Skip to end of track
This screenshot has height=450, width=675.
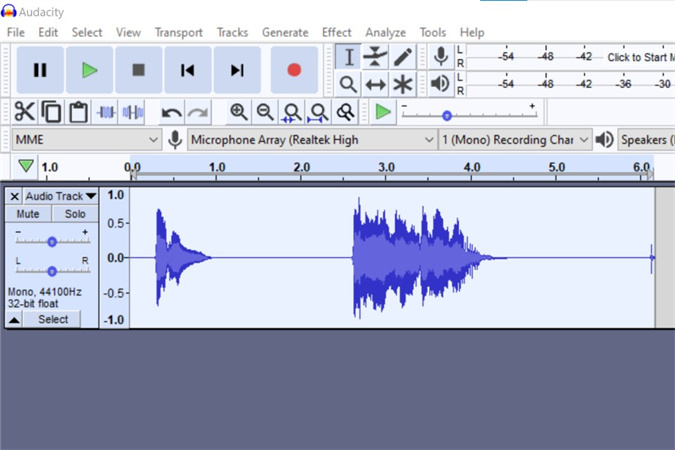tap(237, 70)
